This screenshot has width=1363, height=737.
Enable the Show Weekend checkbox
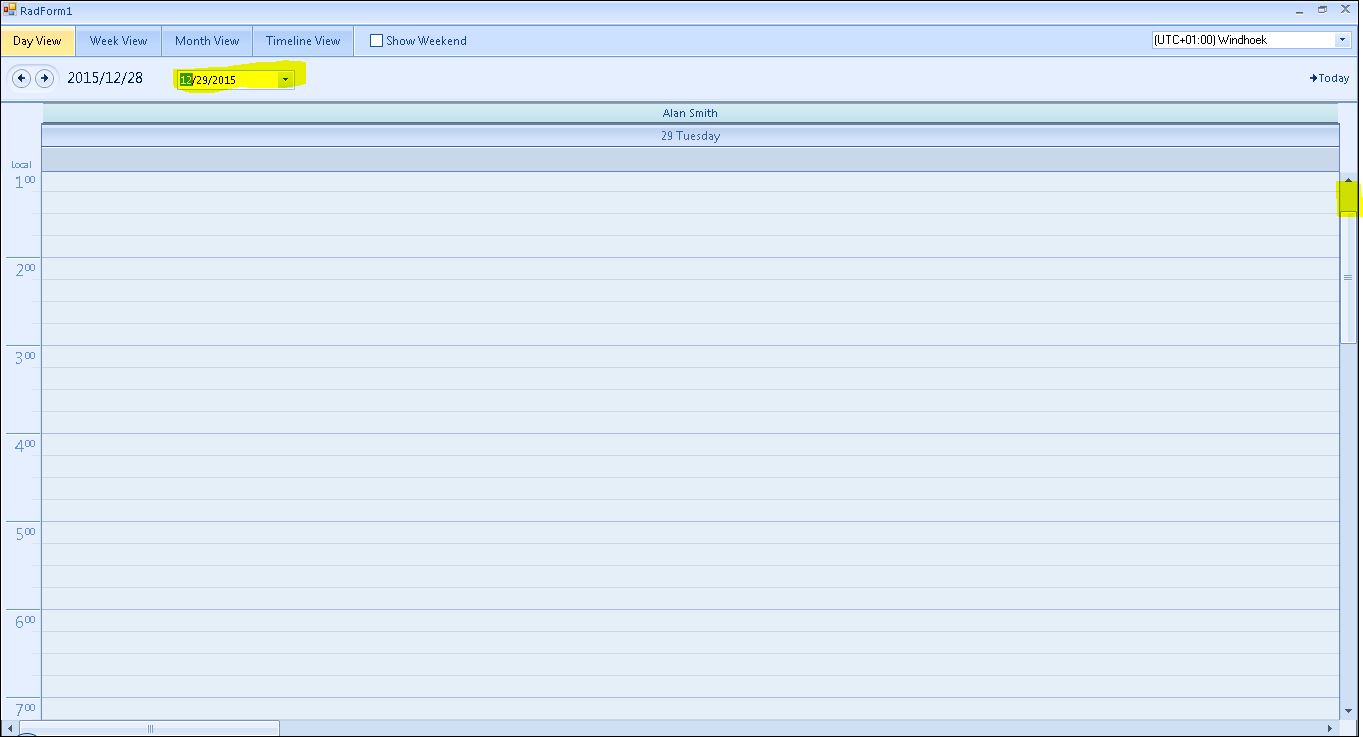(377, 41)
